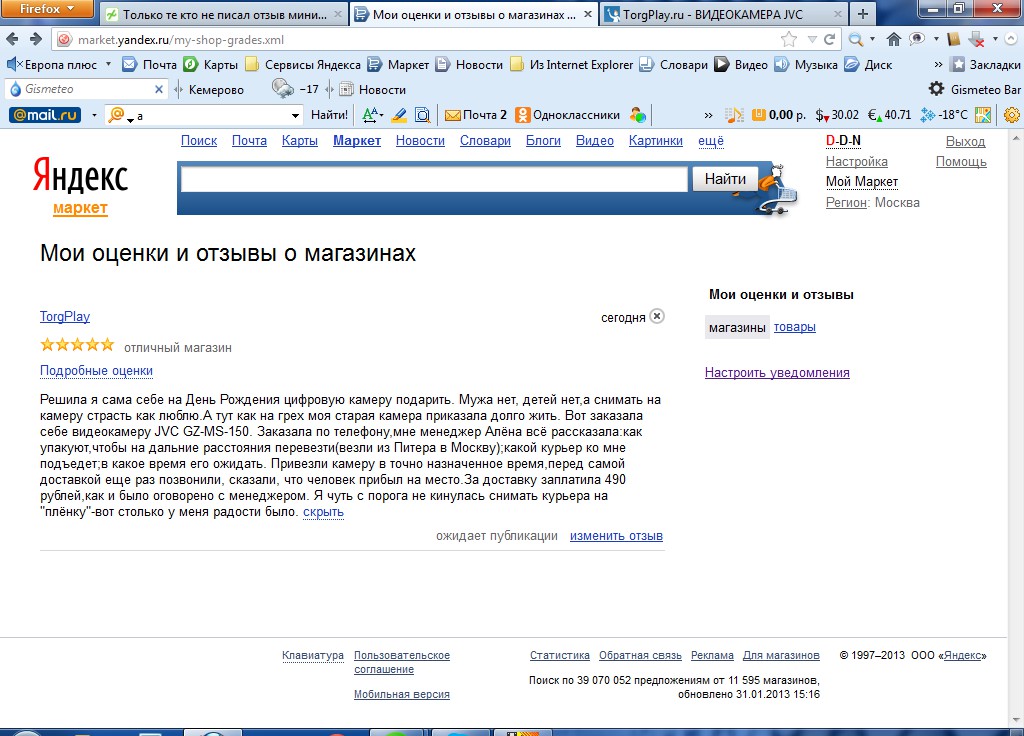Open the URL history dropdown arrow

[812, 39]
